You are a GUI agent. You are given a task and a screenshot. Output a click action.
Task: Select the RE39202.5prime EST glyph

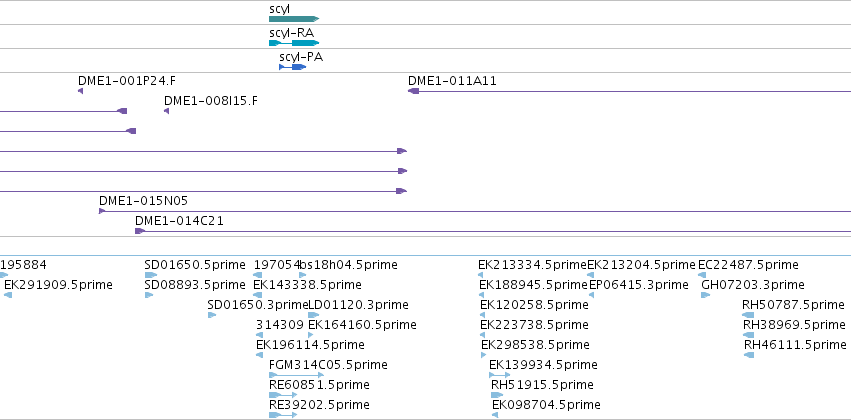tap(283, 415)
